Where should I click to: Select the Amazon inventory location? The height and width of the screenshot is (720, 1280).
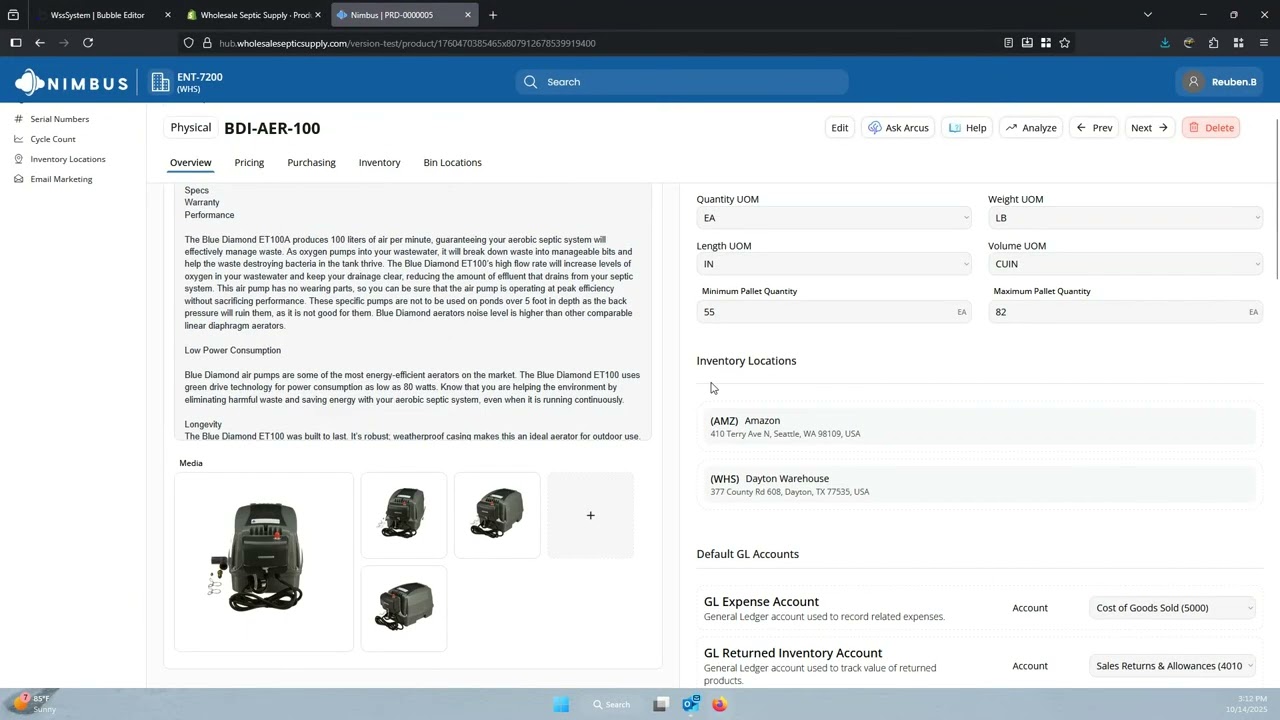[x=980, y=427]
